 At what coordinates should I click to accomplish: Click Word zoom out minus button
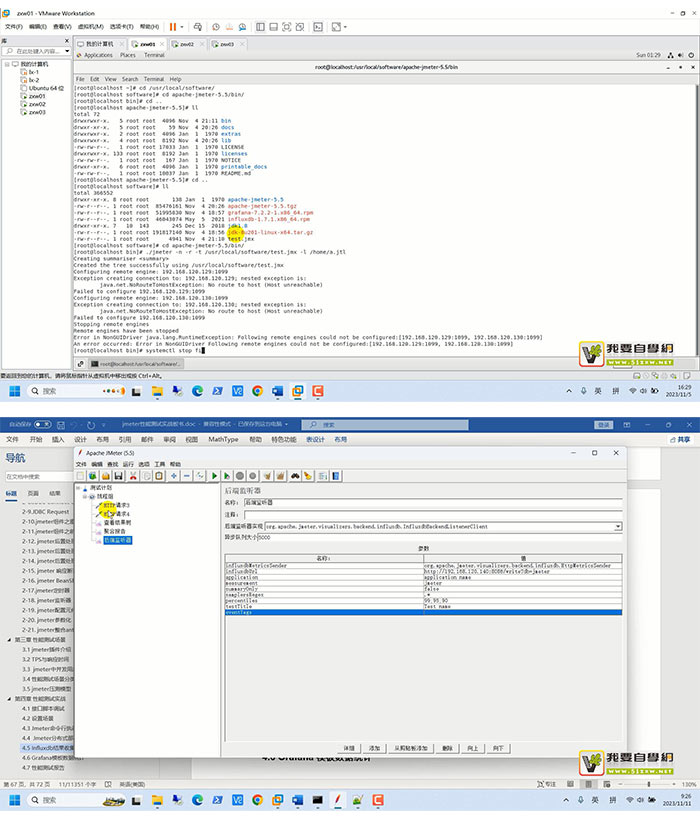click(620, 784)
